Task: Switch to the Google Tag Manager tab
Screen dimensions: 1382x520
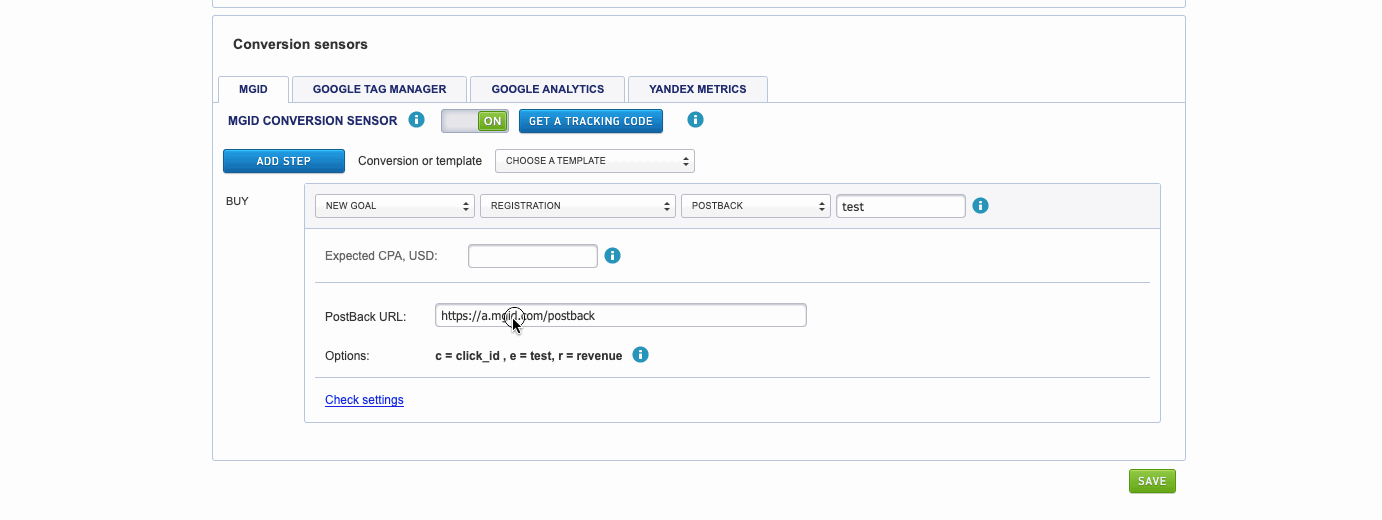Action: pyautogui.click(x=379, y=89)
